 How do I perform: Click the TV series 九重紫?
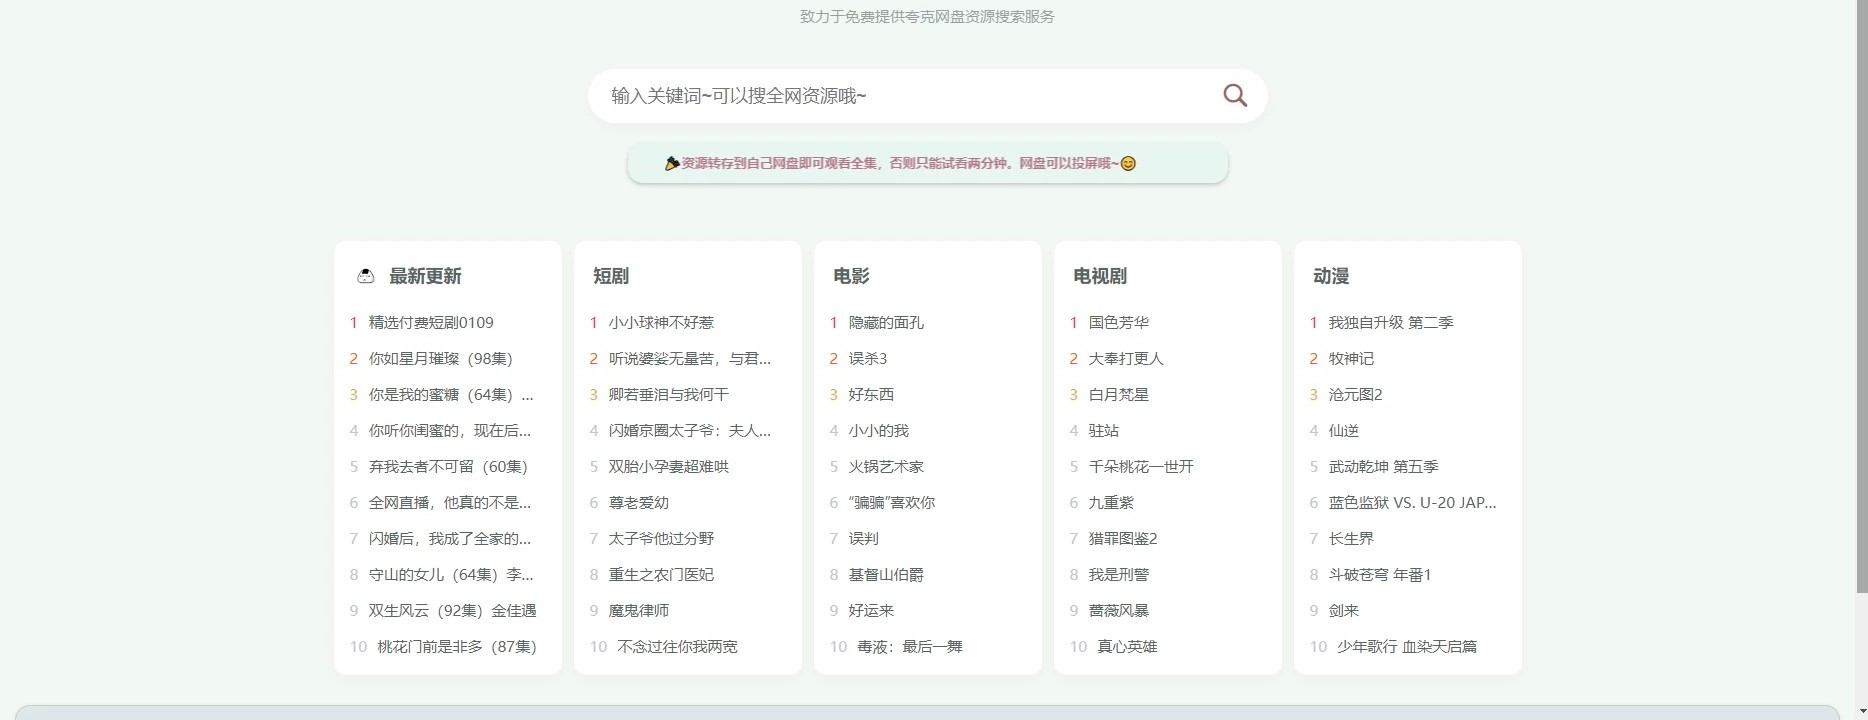[1111, 503]
